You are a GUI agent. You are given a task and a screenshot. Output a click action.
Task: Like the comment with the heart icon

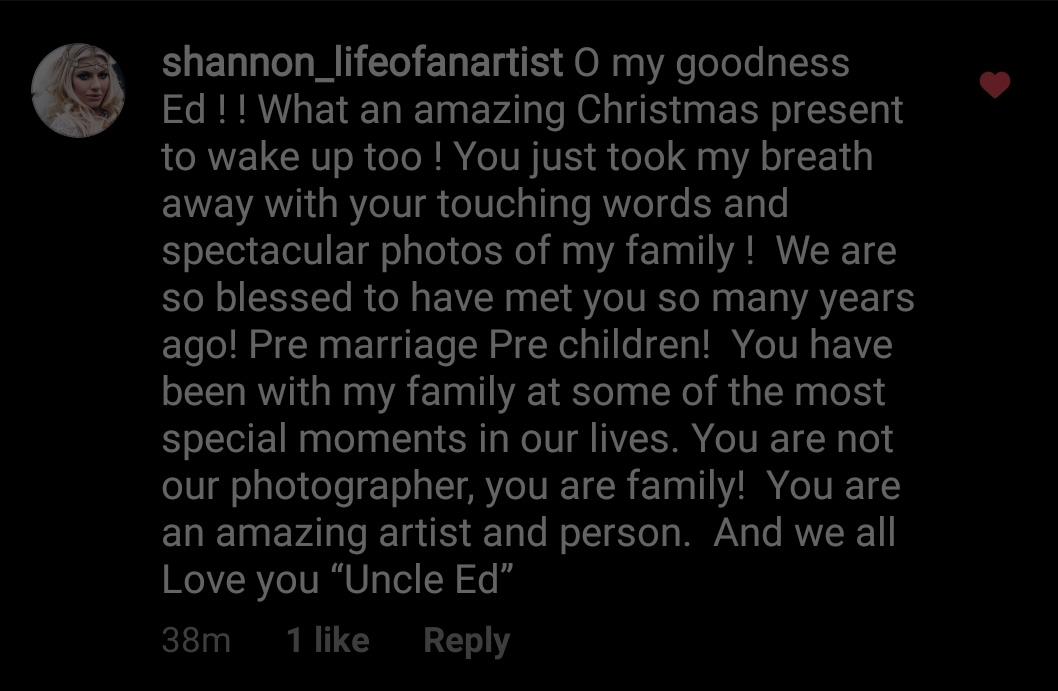click(x=995, y=85)
